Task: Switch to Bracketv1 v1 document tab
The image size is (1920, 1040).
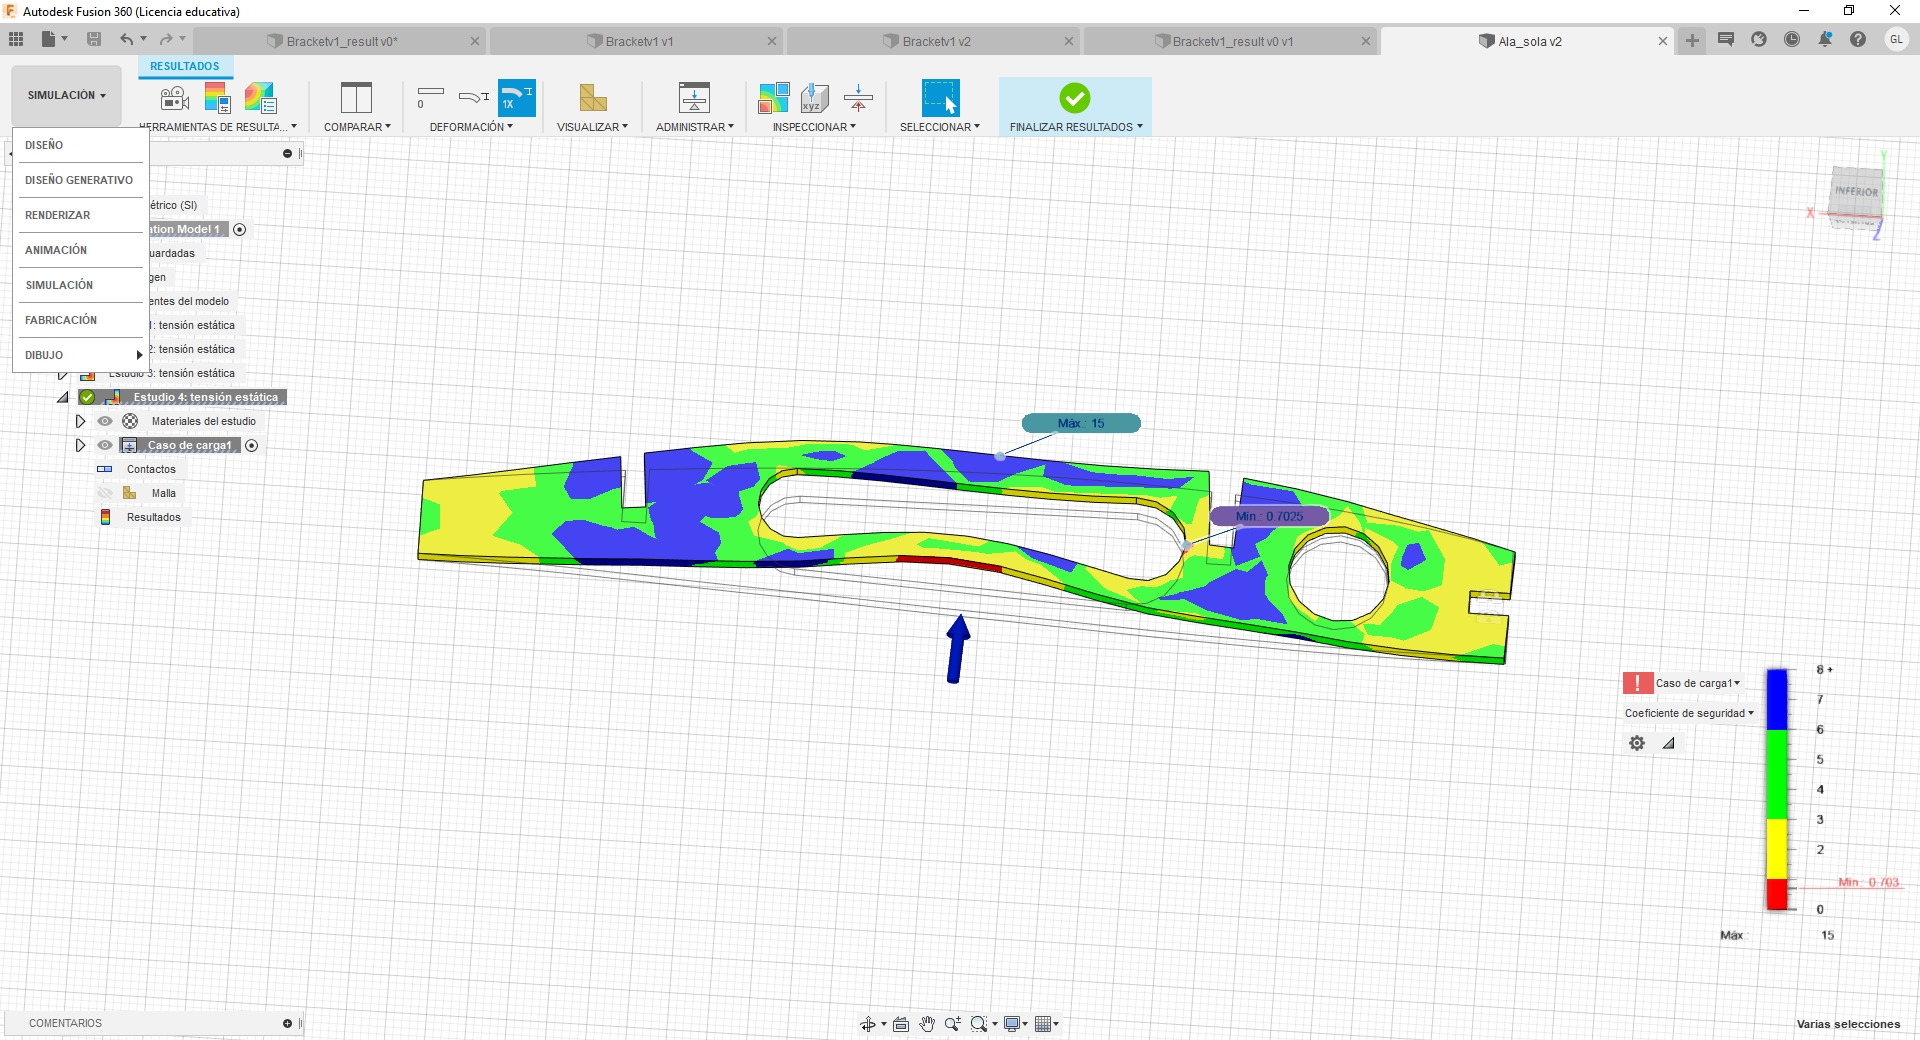Action: pos(638,41)
